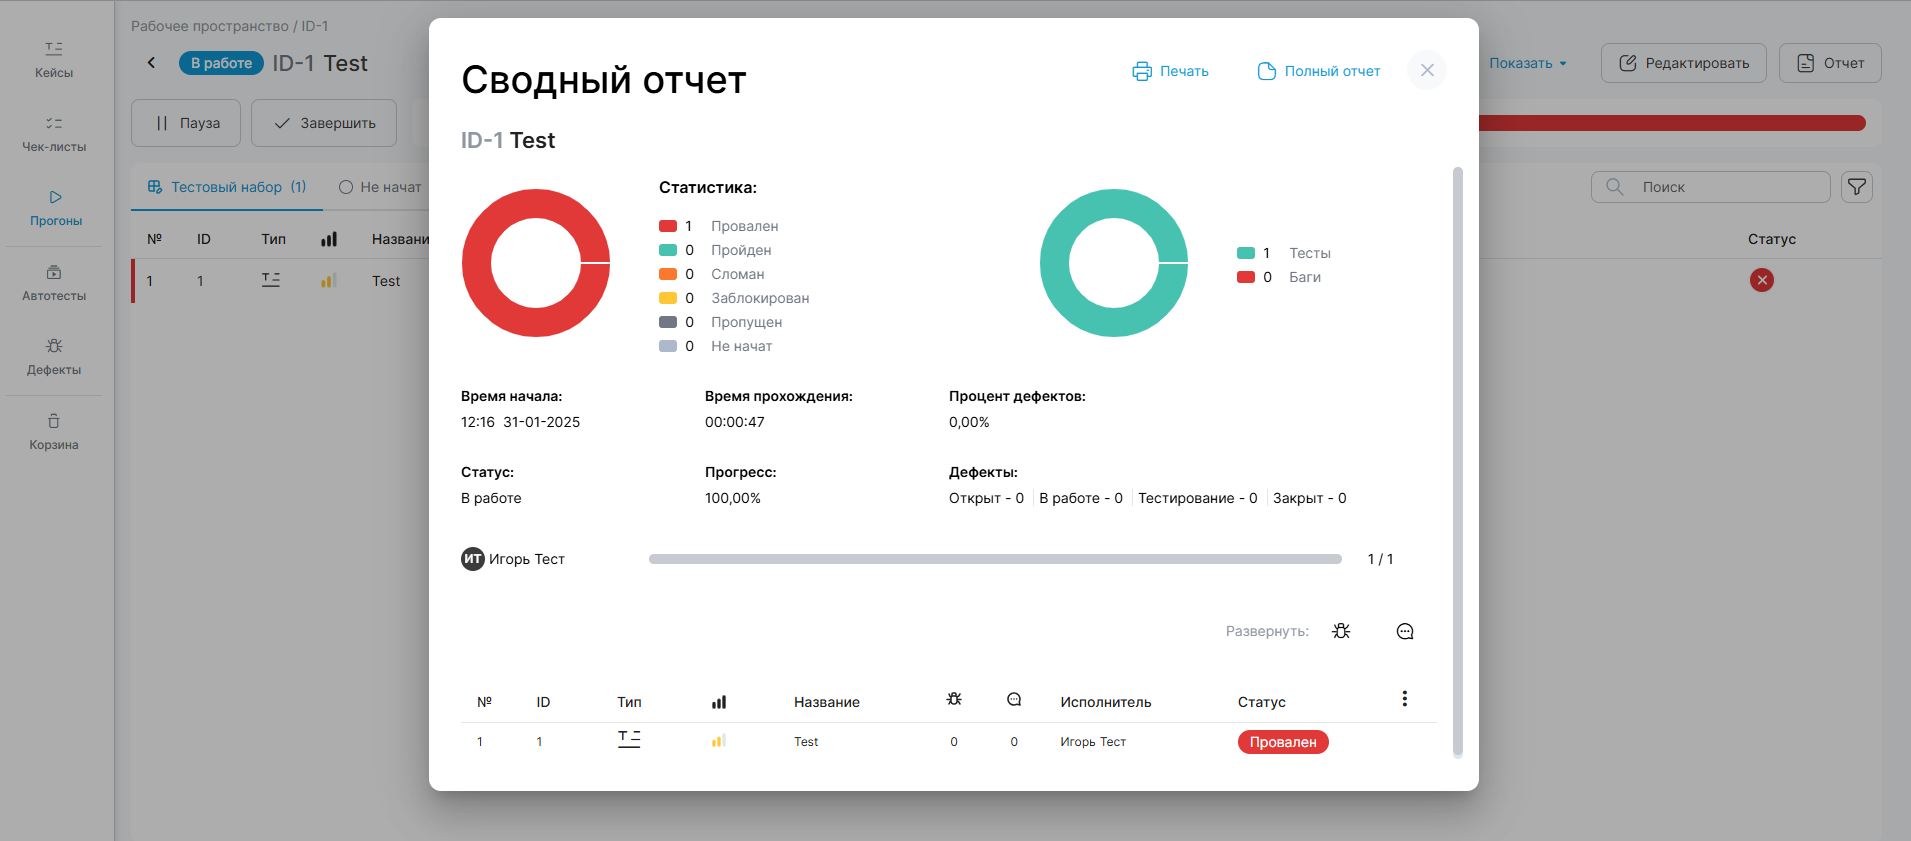Click the red Баги legend swatch
The image size is (1911, 841).
[1246, 277]
